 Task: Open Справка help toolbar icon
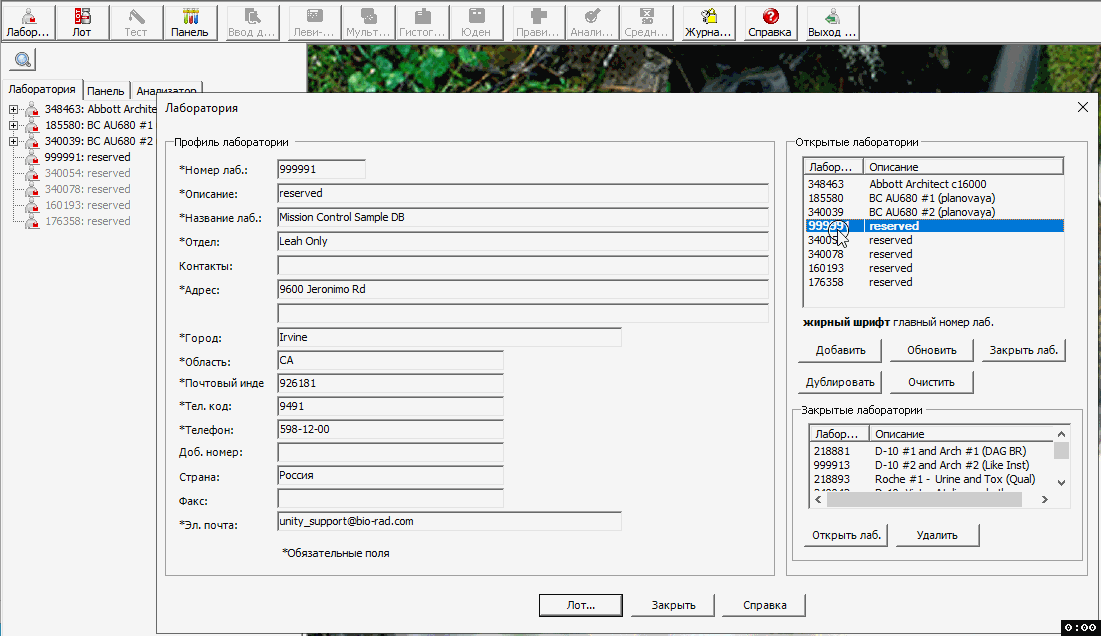[x=770, y=22]
